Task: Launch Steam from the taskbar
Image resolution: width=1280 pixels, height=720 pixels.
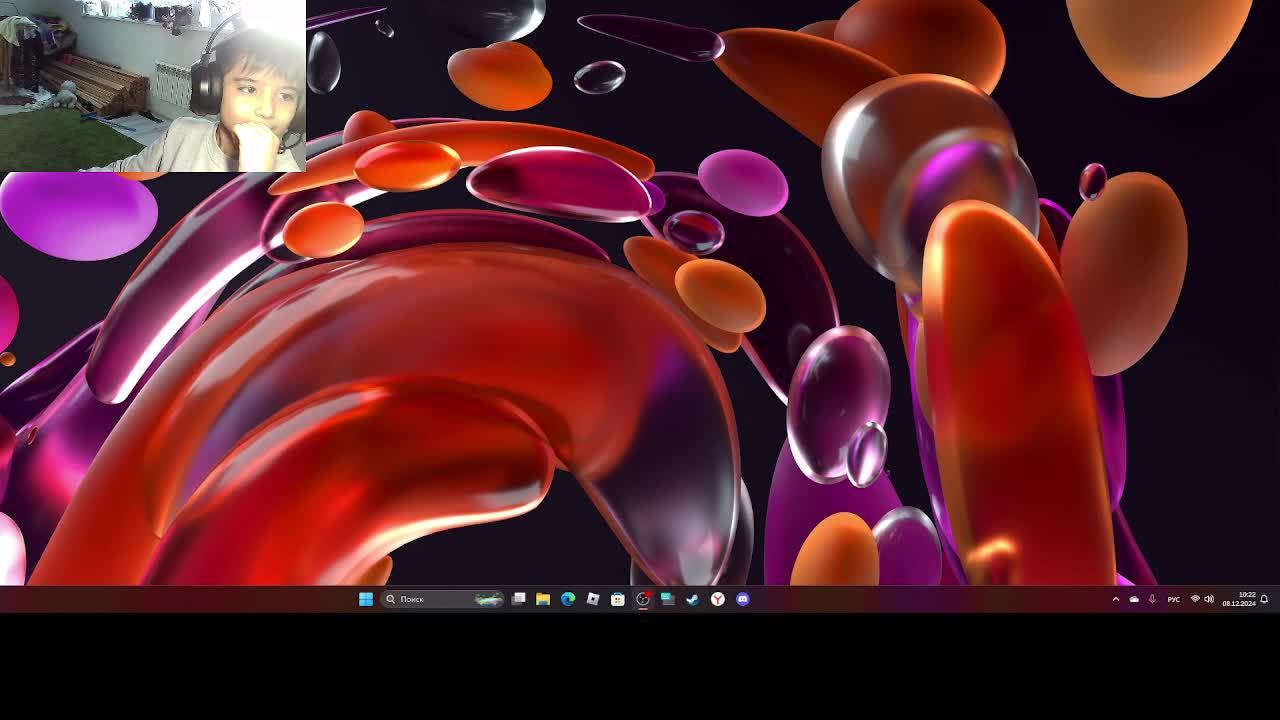Action: (693, 599)
